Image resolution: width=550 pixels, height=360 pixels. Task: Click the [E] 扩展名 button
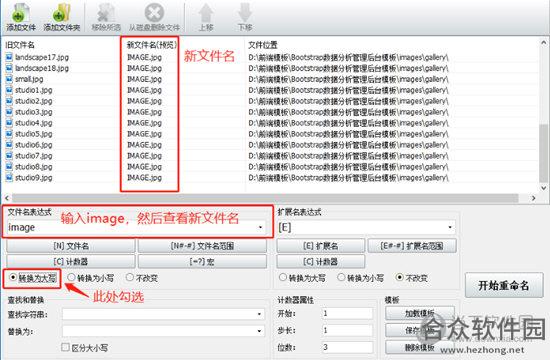coord(321,246)
